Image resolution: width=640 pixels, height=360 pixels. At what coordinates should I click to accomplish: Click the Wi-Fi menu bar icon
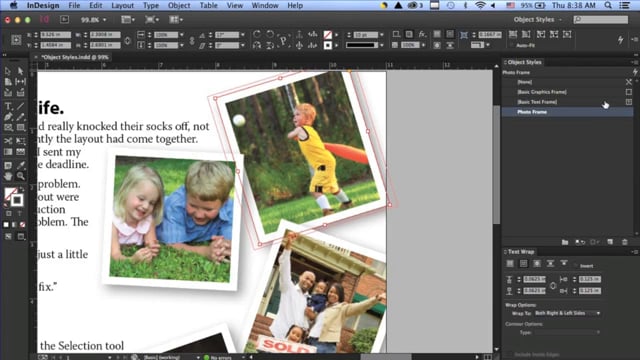[x=480, y=5]
